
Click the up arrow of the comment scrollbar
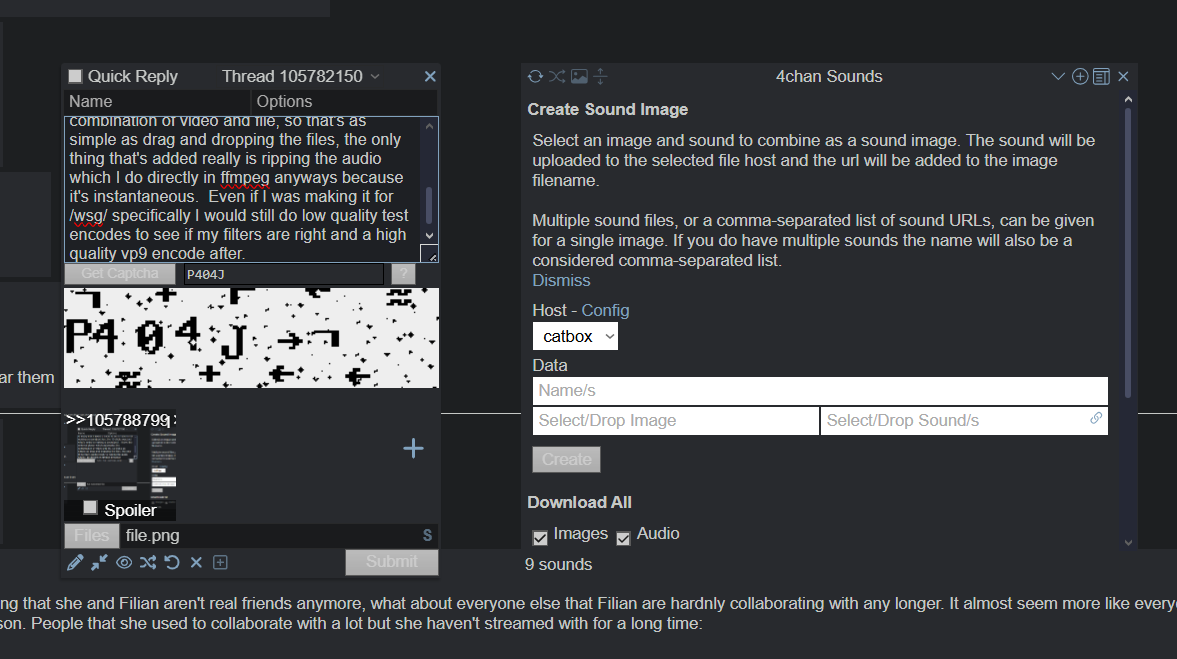tap(429, 126)
